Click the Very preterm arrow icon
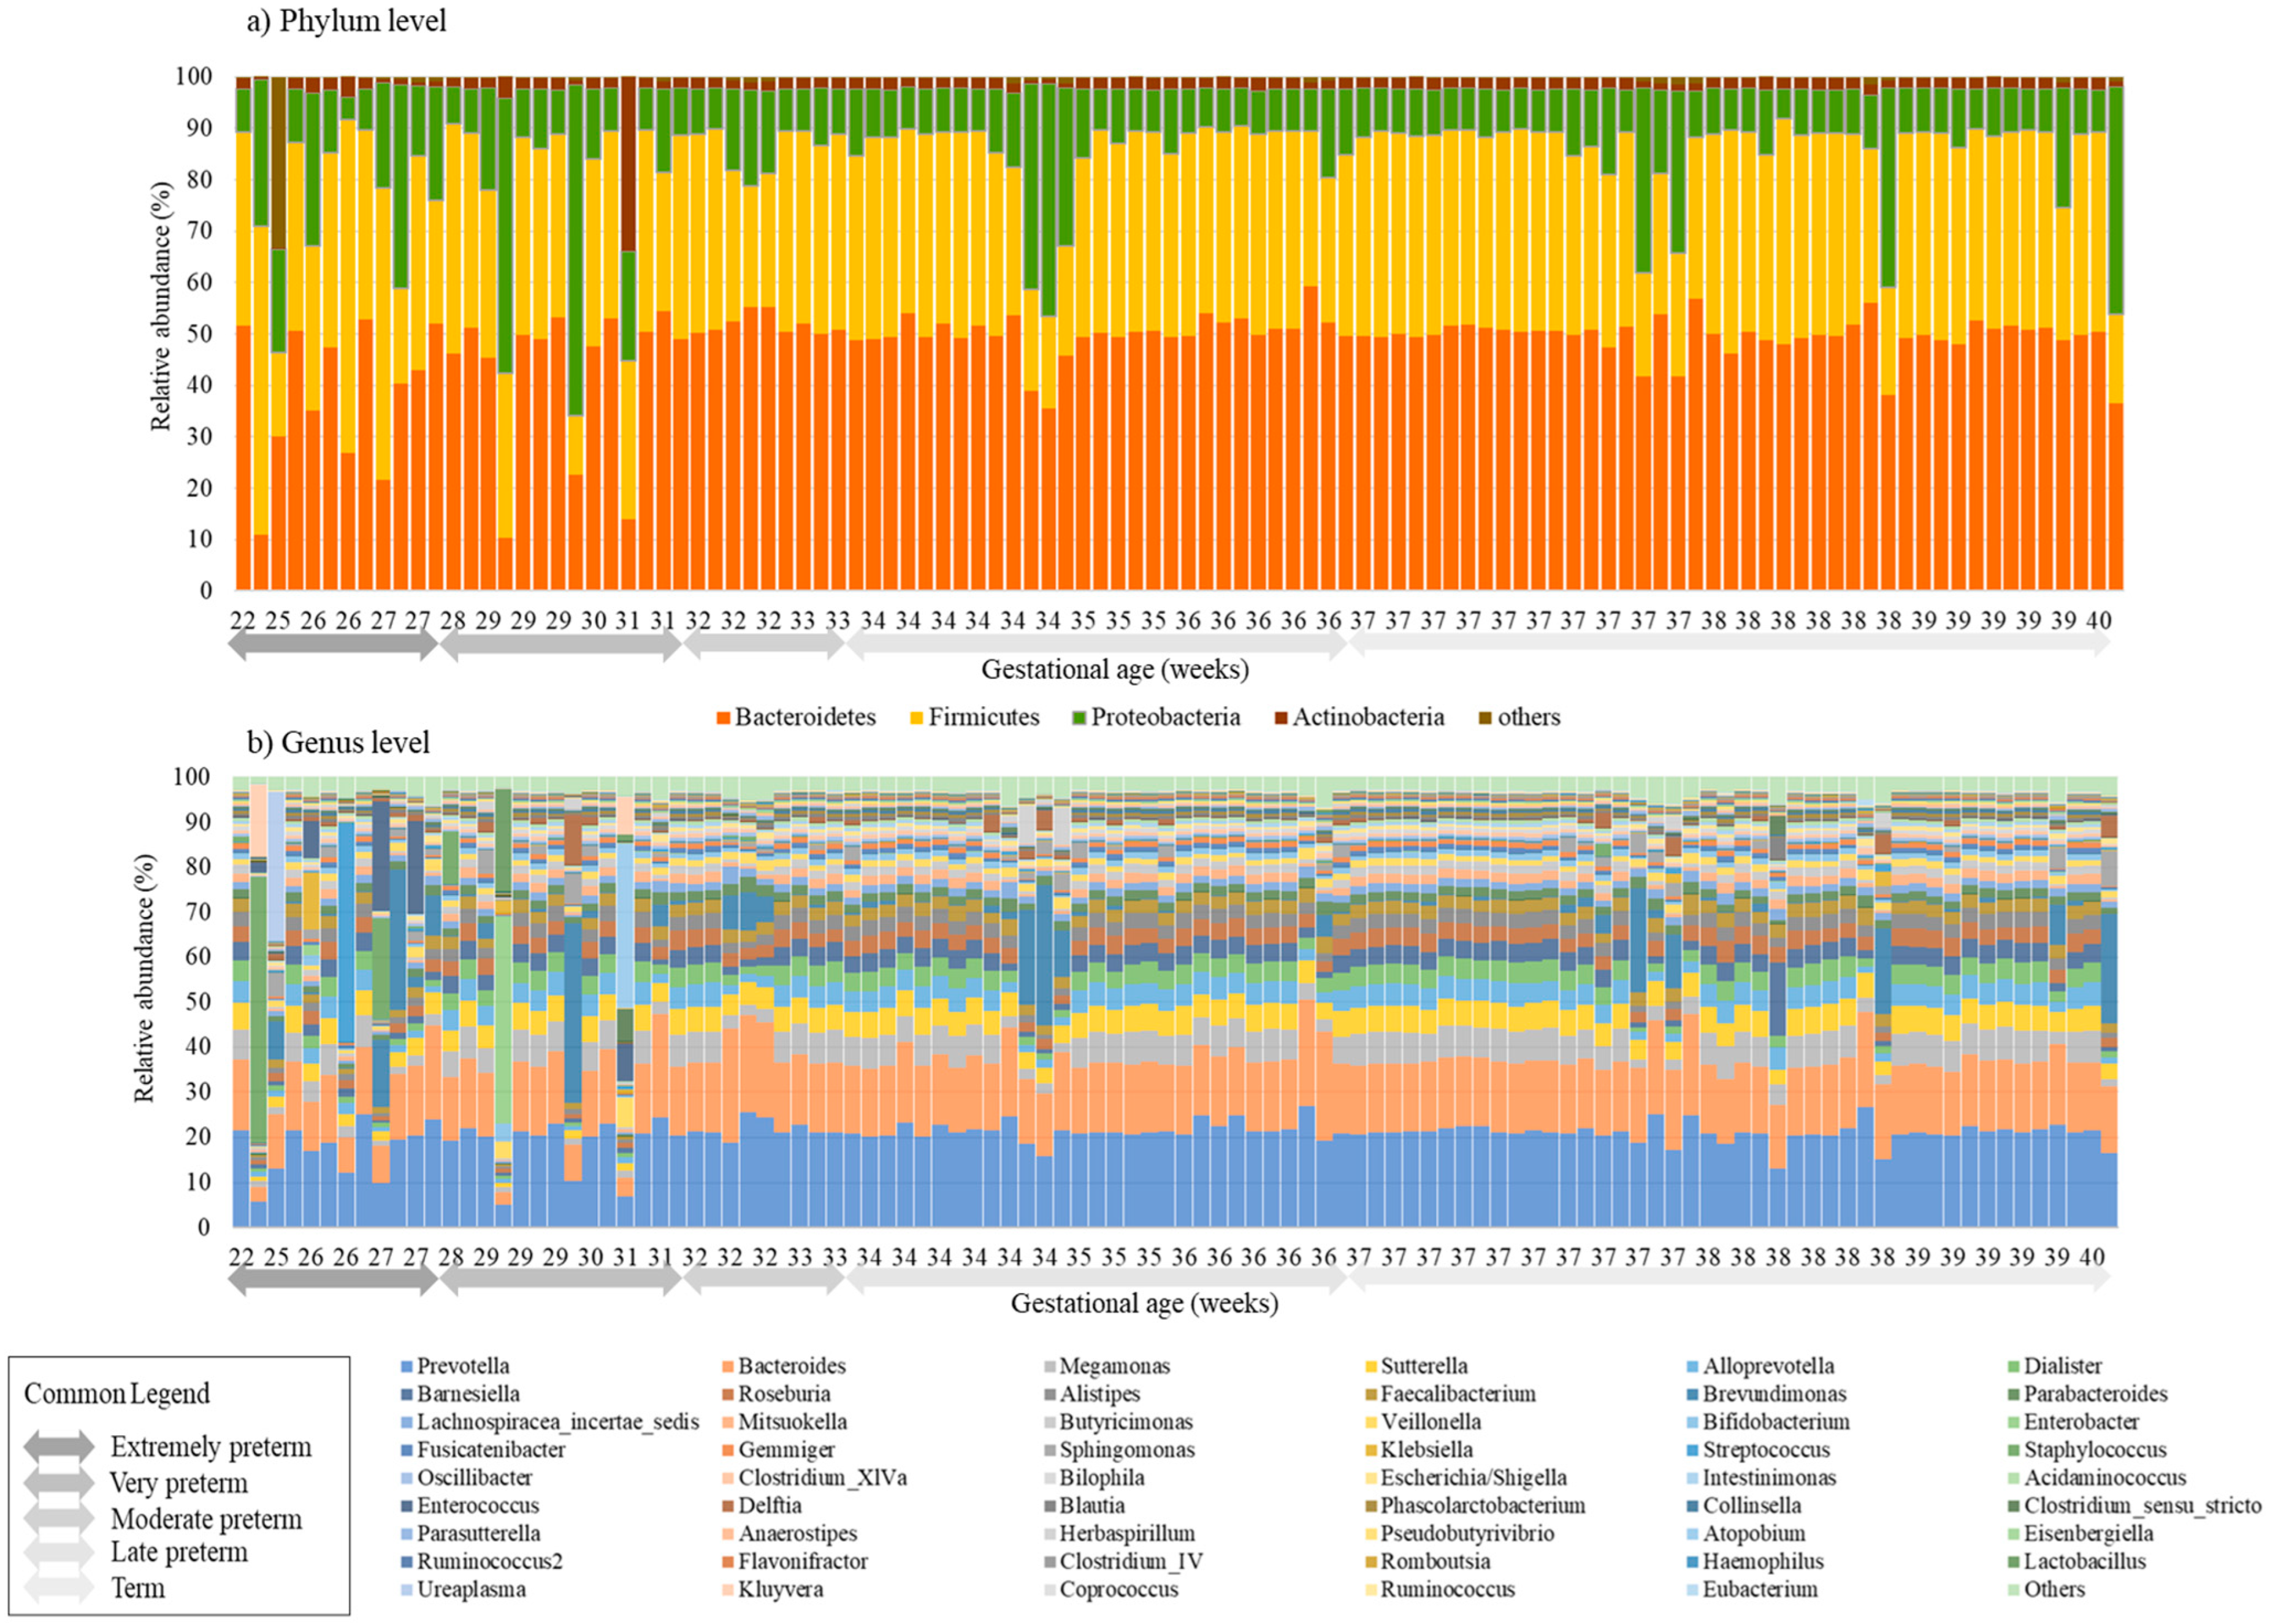 pos(60,1483)
